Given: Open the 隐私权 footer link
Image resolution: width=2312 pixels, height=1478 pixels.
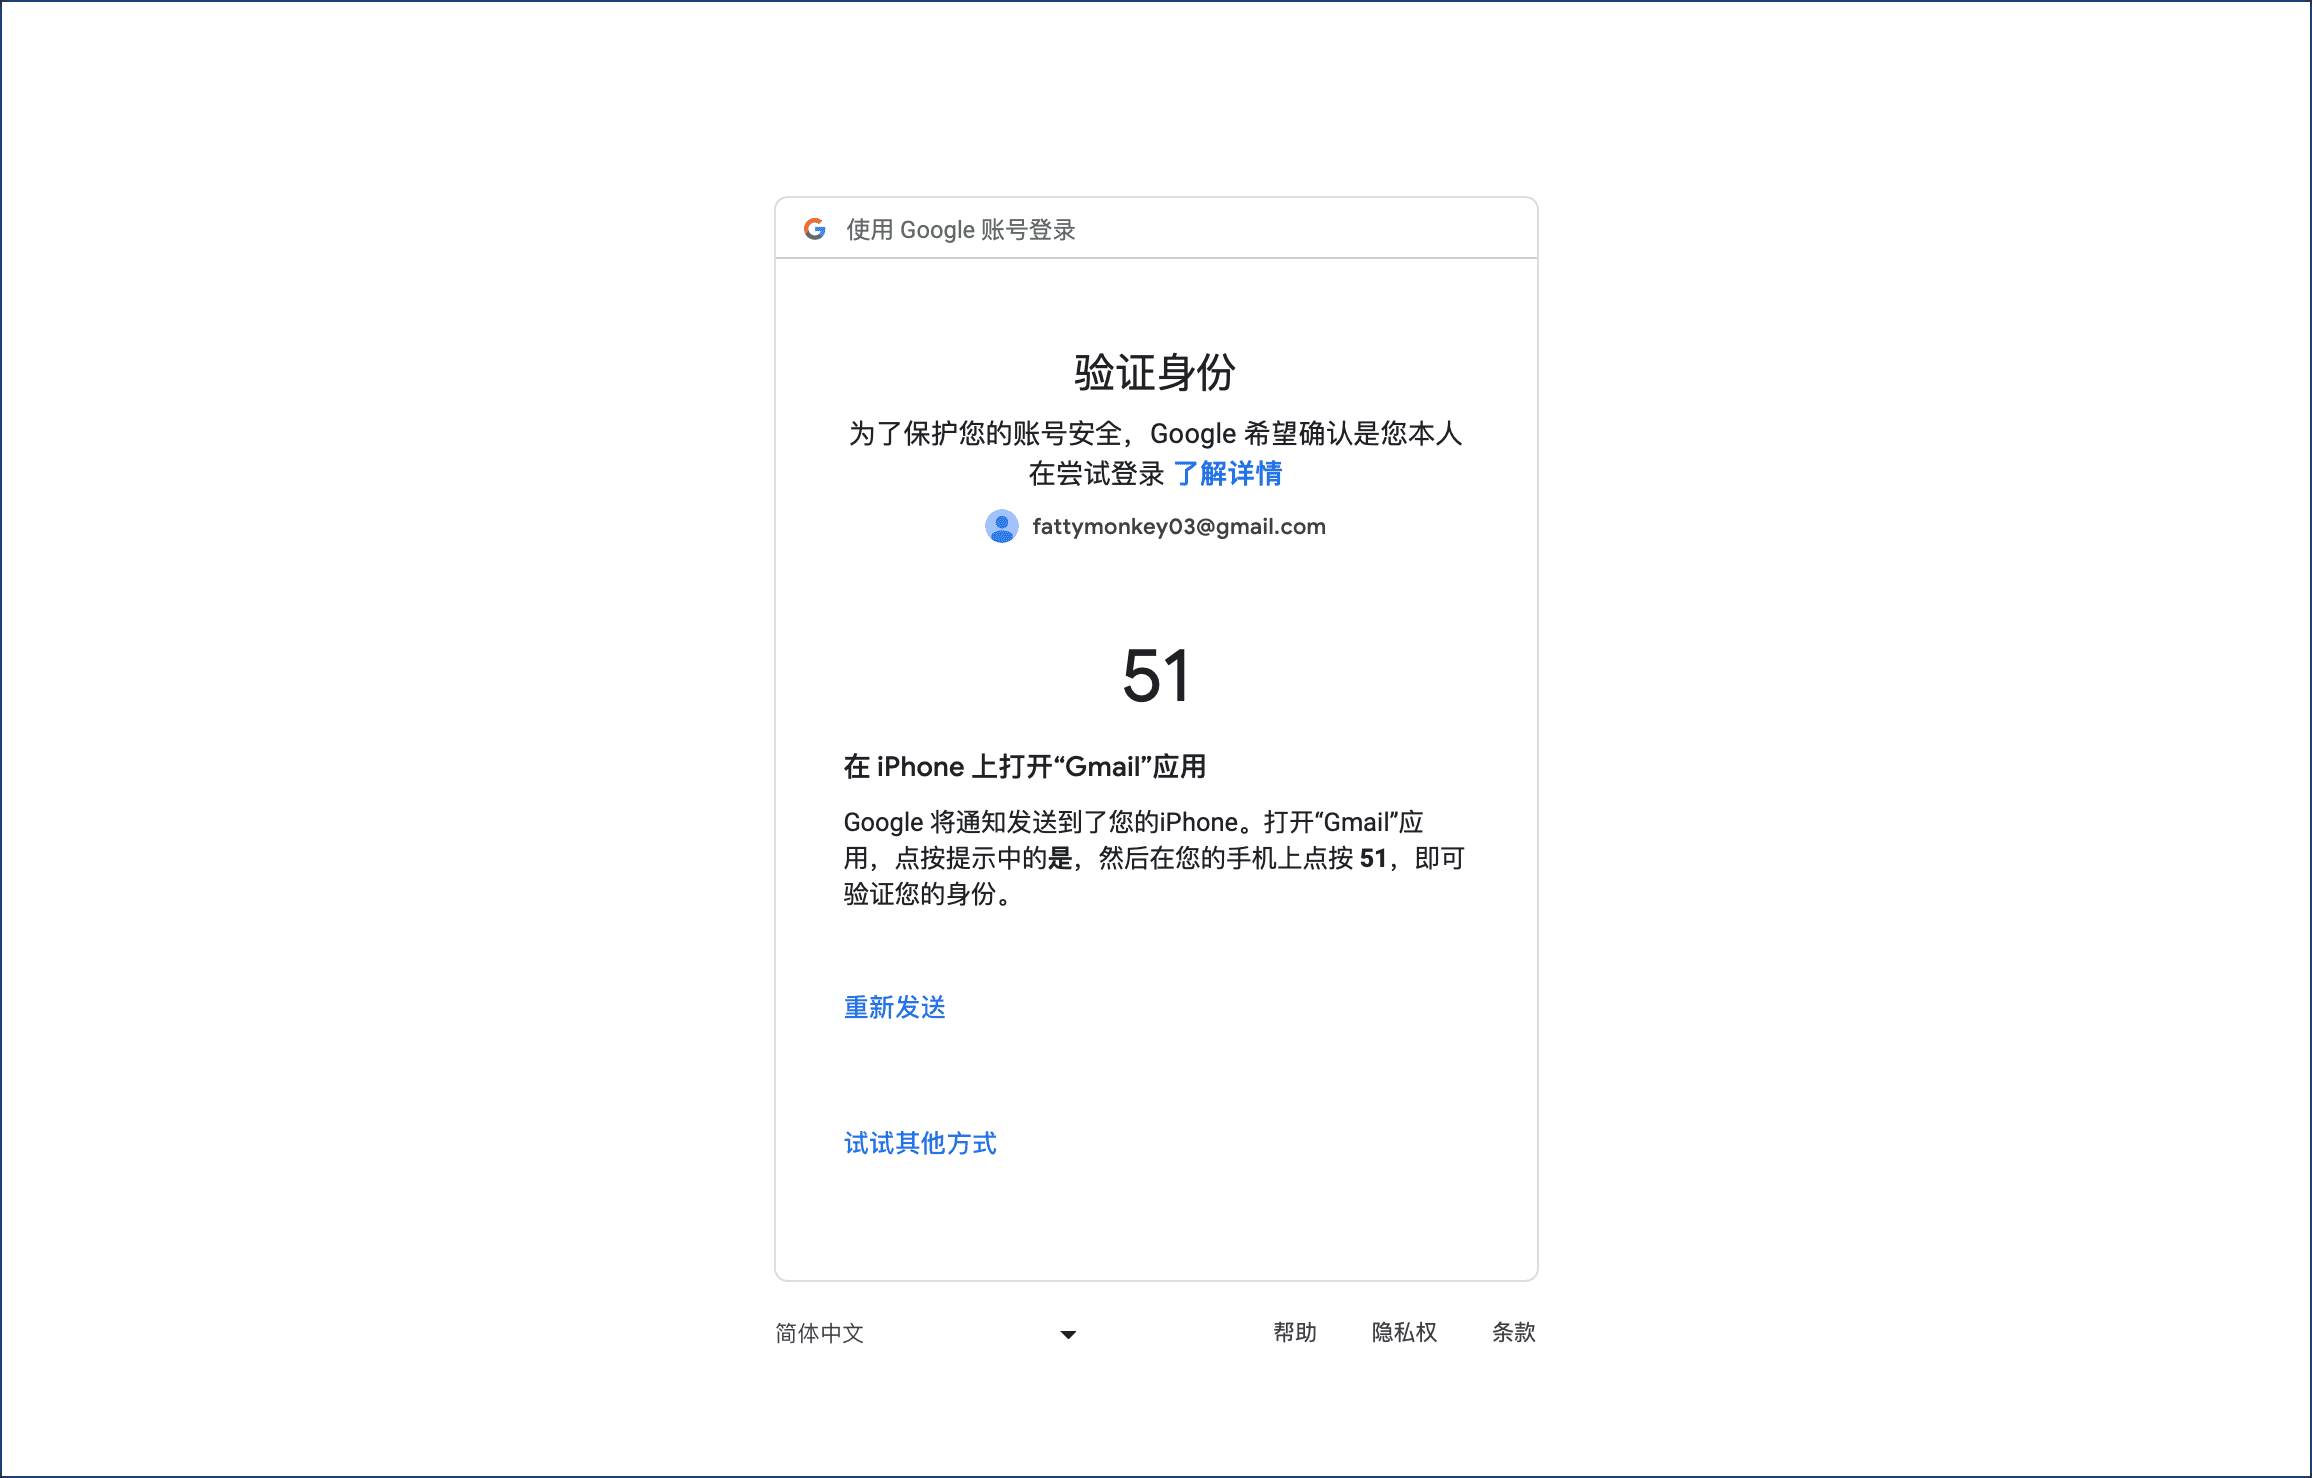Looking at the screenshot, I should (x=1404, y=1332).
